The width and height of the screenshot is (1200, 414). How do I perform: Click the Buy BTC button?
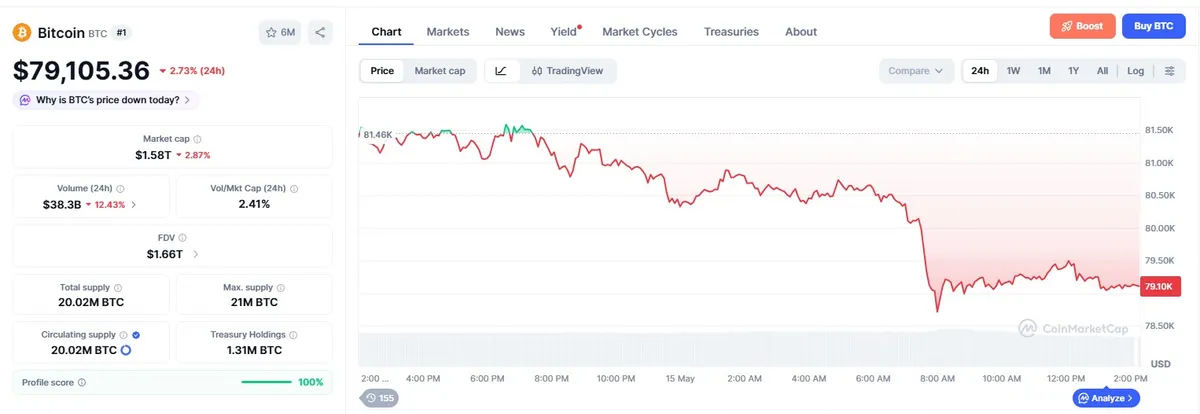1154,27
